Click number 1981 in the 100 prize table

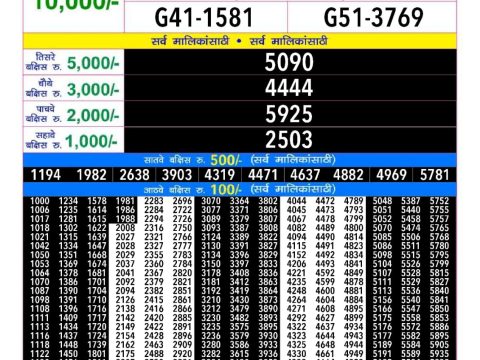(x=125, y=201)
